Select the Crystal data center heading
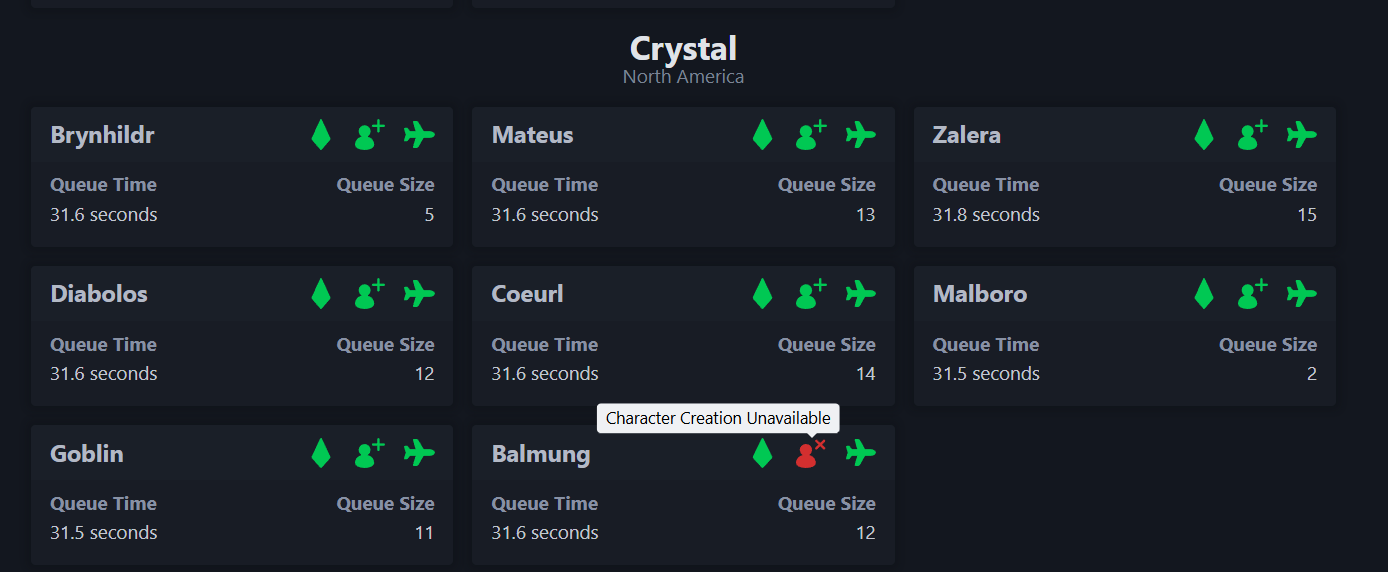 [x=683, y=49]
